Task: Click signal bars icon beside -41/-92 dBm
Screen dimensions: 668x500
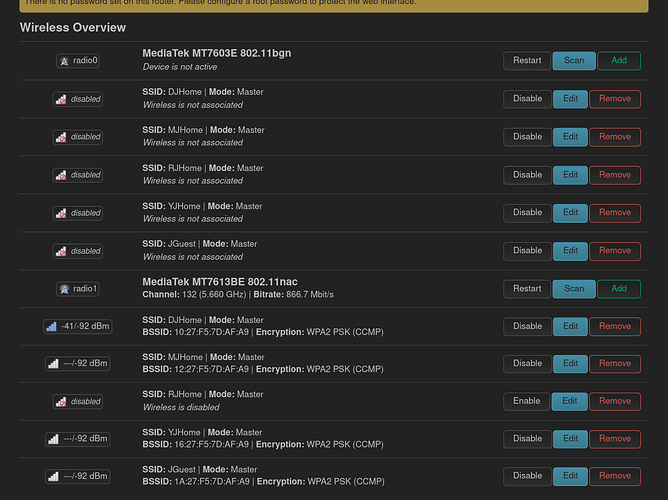Action: click(x=52, y=327)
